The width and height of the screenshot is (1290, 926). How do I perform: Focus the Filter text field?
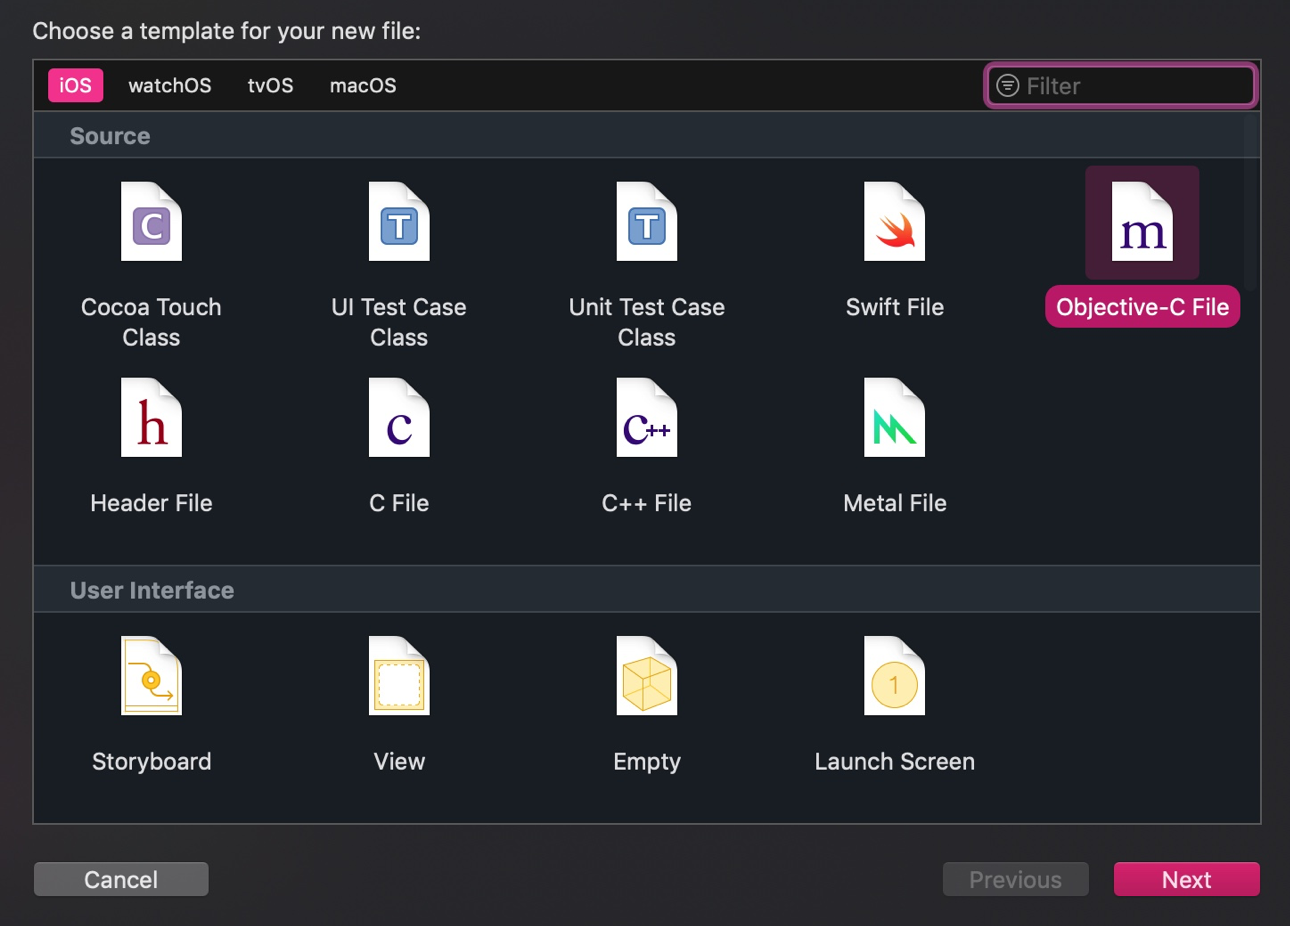[x=1120, y=86]
